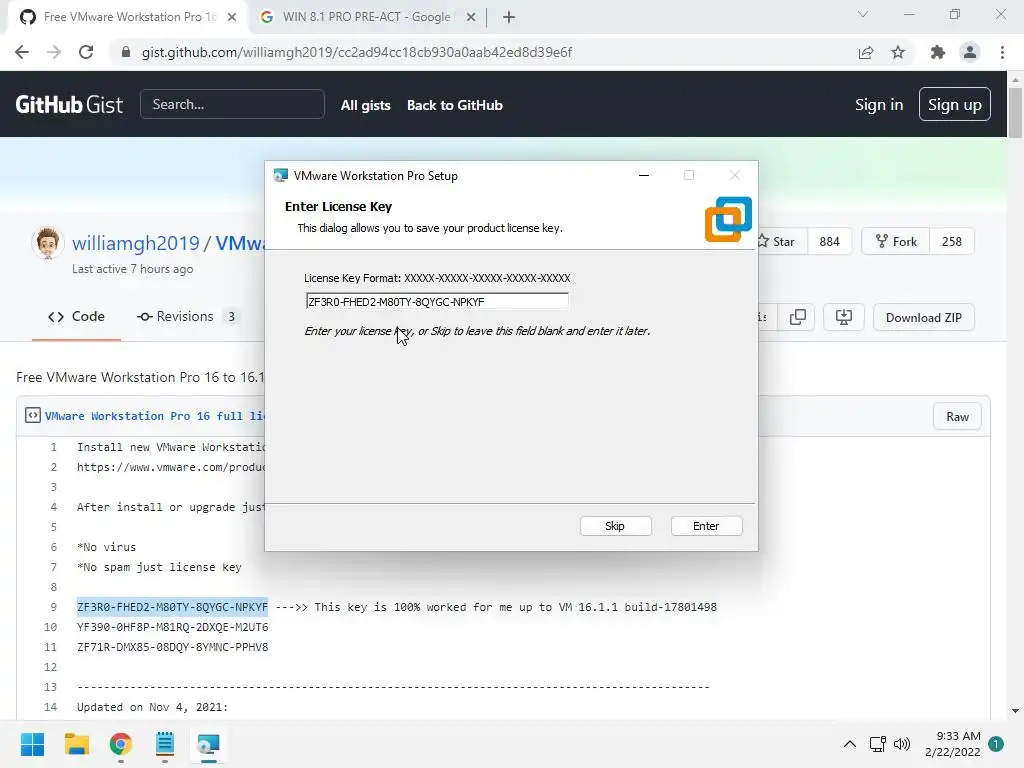Viewport: 1024px width, 768px height.
Task: Click Download ZIP button
Action: (x=923, y=317)
